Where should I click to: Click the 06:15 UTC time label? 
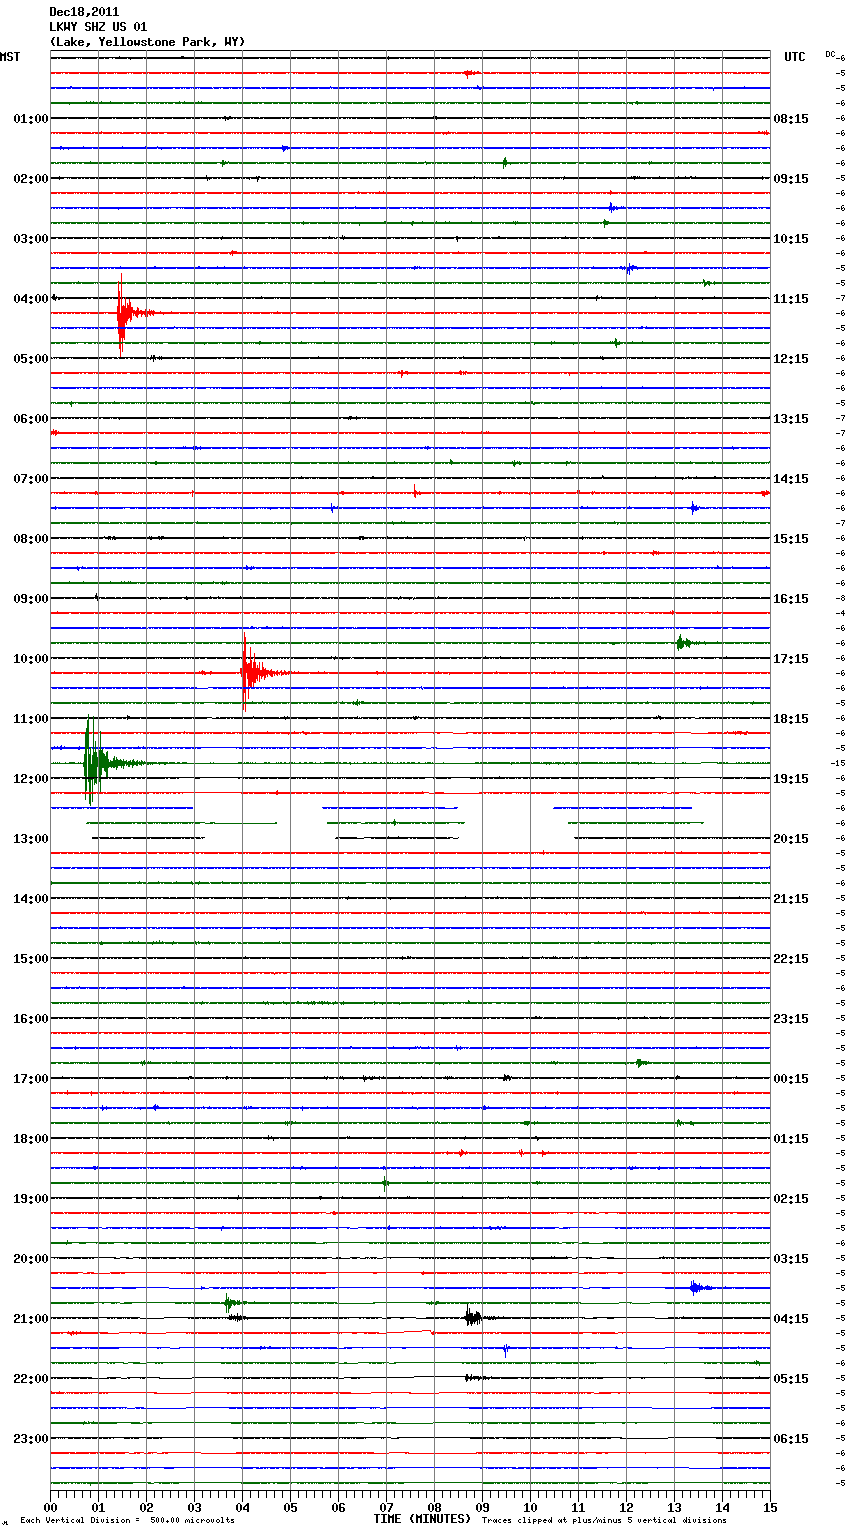click(x=791, y=1439)
